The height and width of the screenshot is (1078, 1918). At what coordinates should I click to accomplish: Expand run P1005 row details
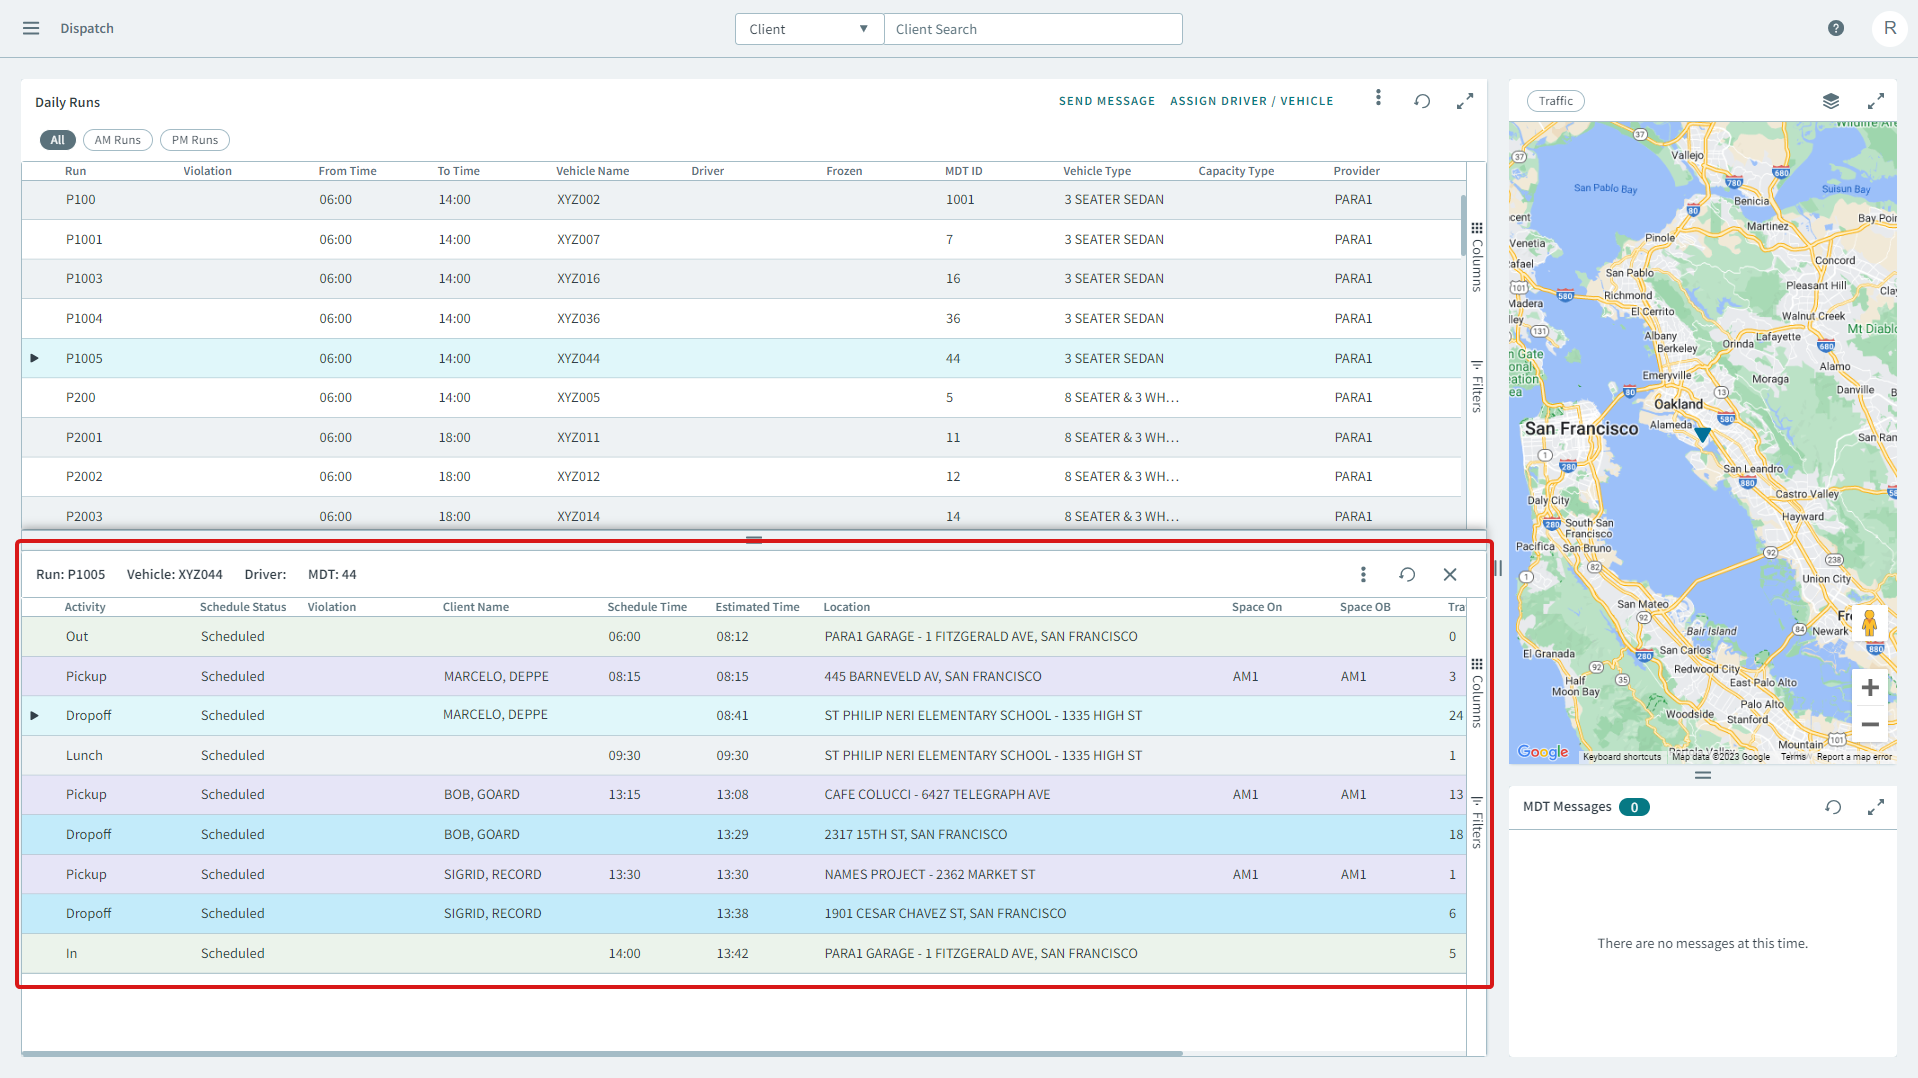[x=34, y=357]
